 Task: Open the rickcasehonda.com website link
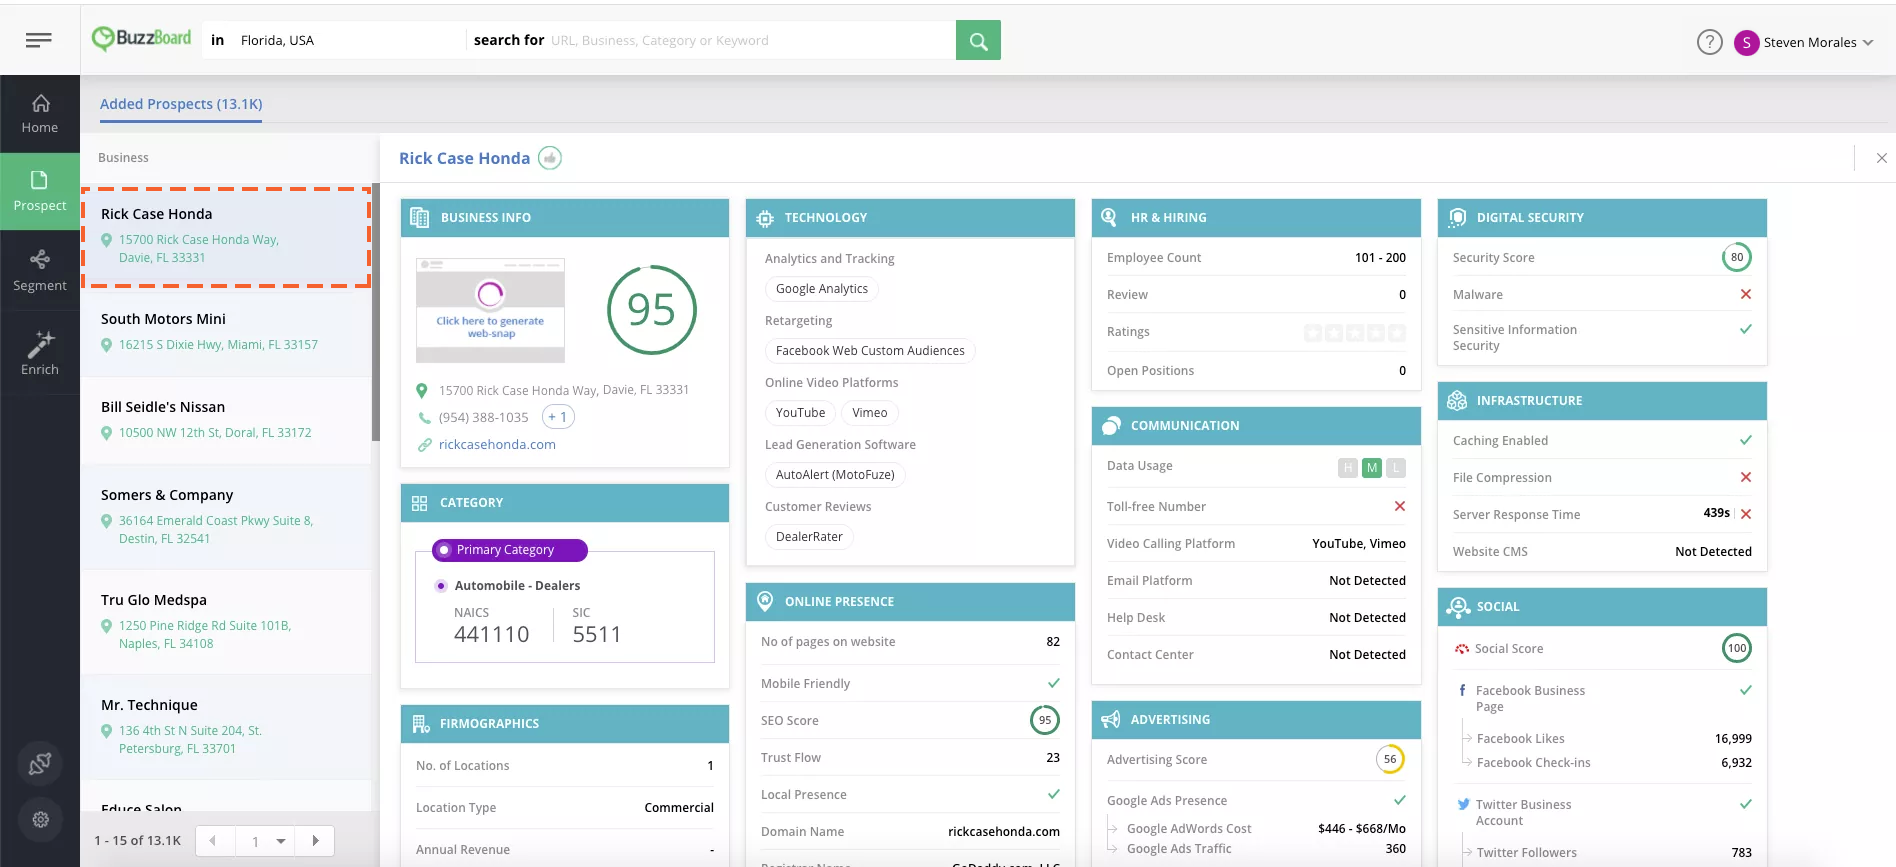point(497,445)
